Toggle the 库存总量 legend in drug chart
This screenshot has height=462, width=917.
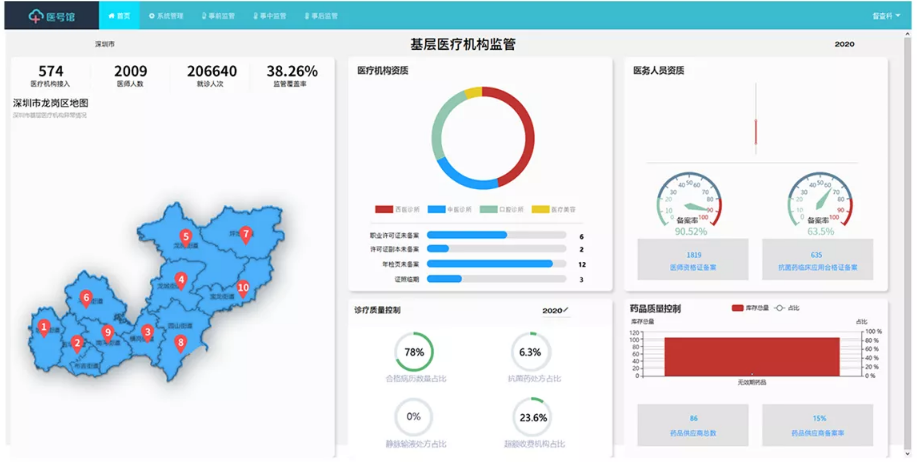point(750,308)
